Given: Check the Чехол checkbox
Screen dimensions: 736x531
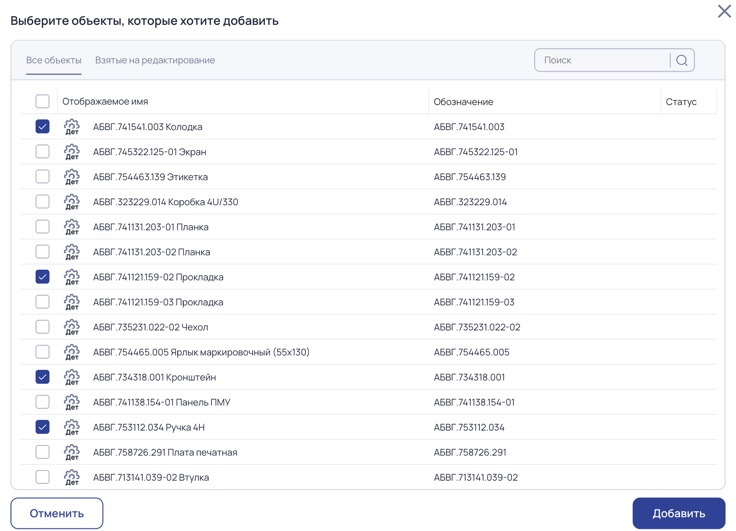Looking at the screenshot, I should click(x=42, y=327).
